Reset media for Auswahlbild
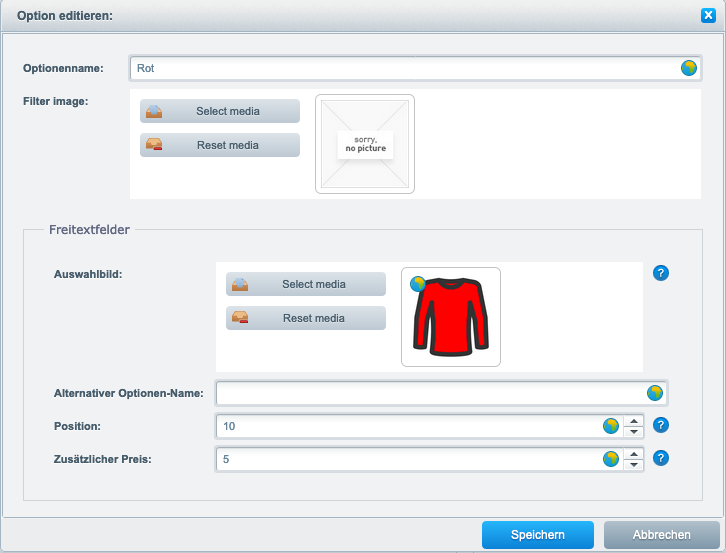The image size is (726, 553). (x=306, y=318)
